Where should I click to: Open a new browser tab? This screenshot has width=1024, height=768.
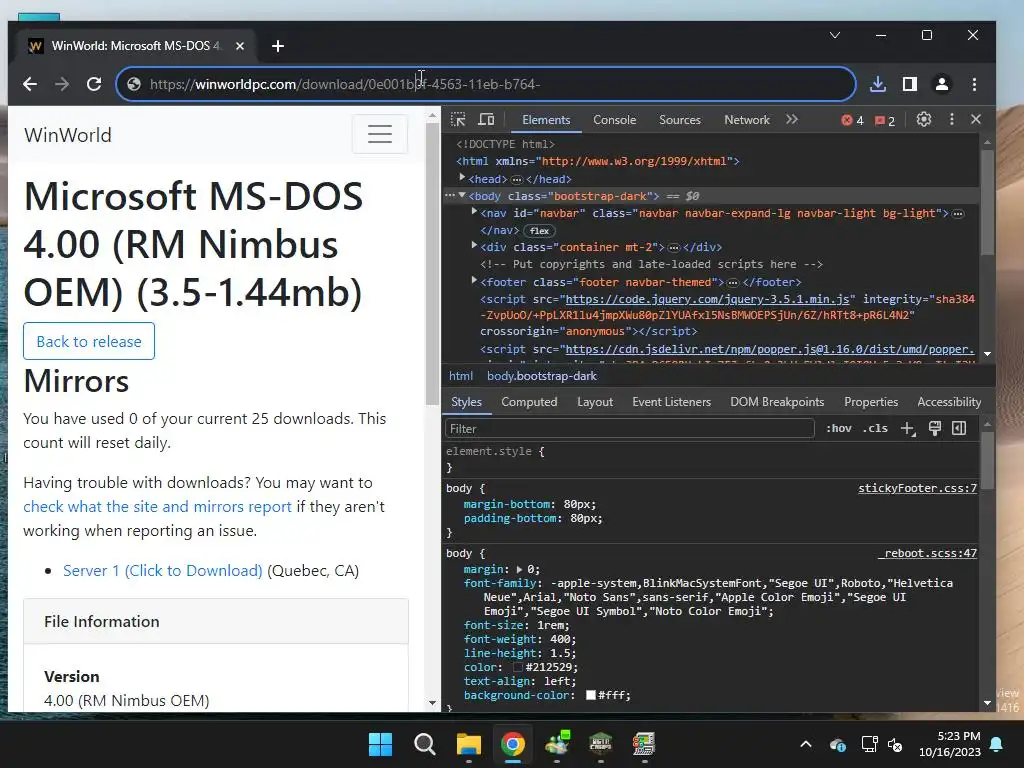click(x=278, y=46)
